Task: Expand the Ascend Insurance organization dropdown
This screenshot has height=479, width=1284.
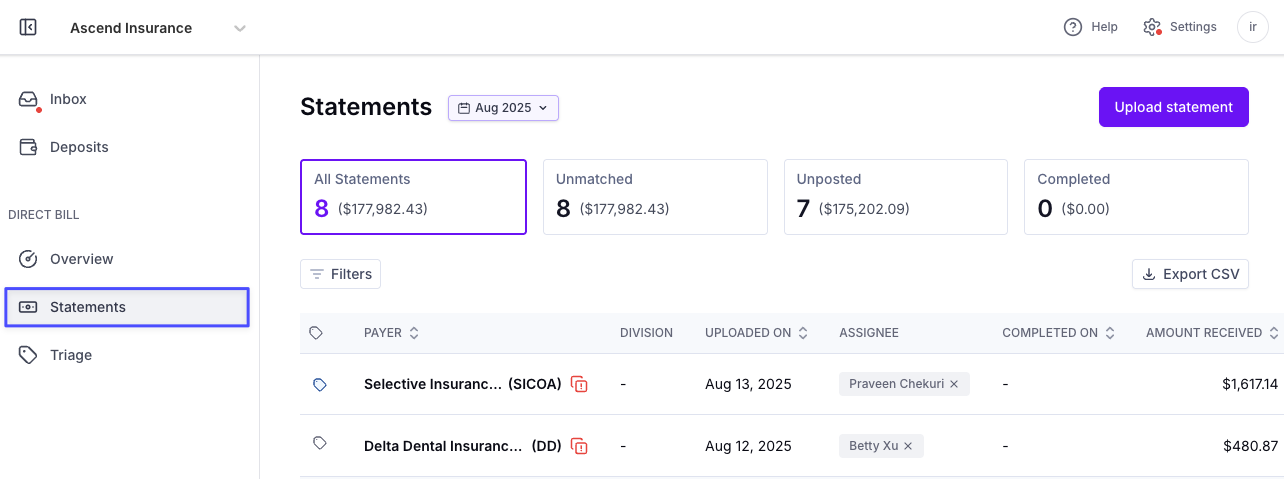Action: tap(240, 28)
